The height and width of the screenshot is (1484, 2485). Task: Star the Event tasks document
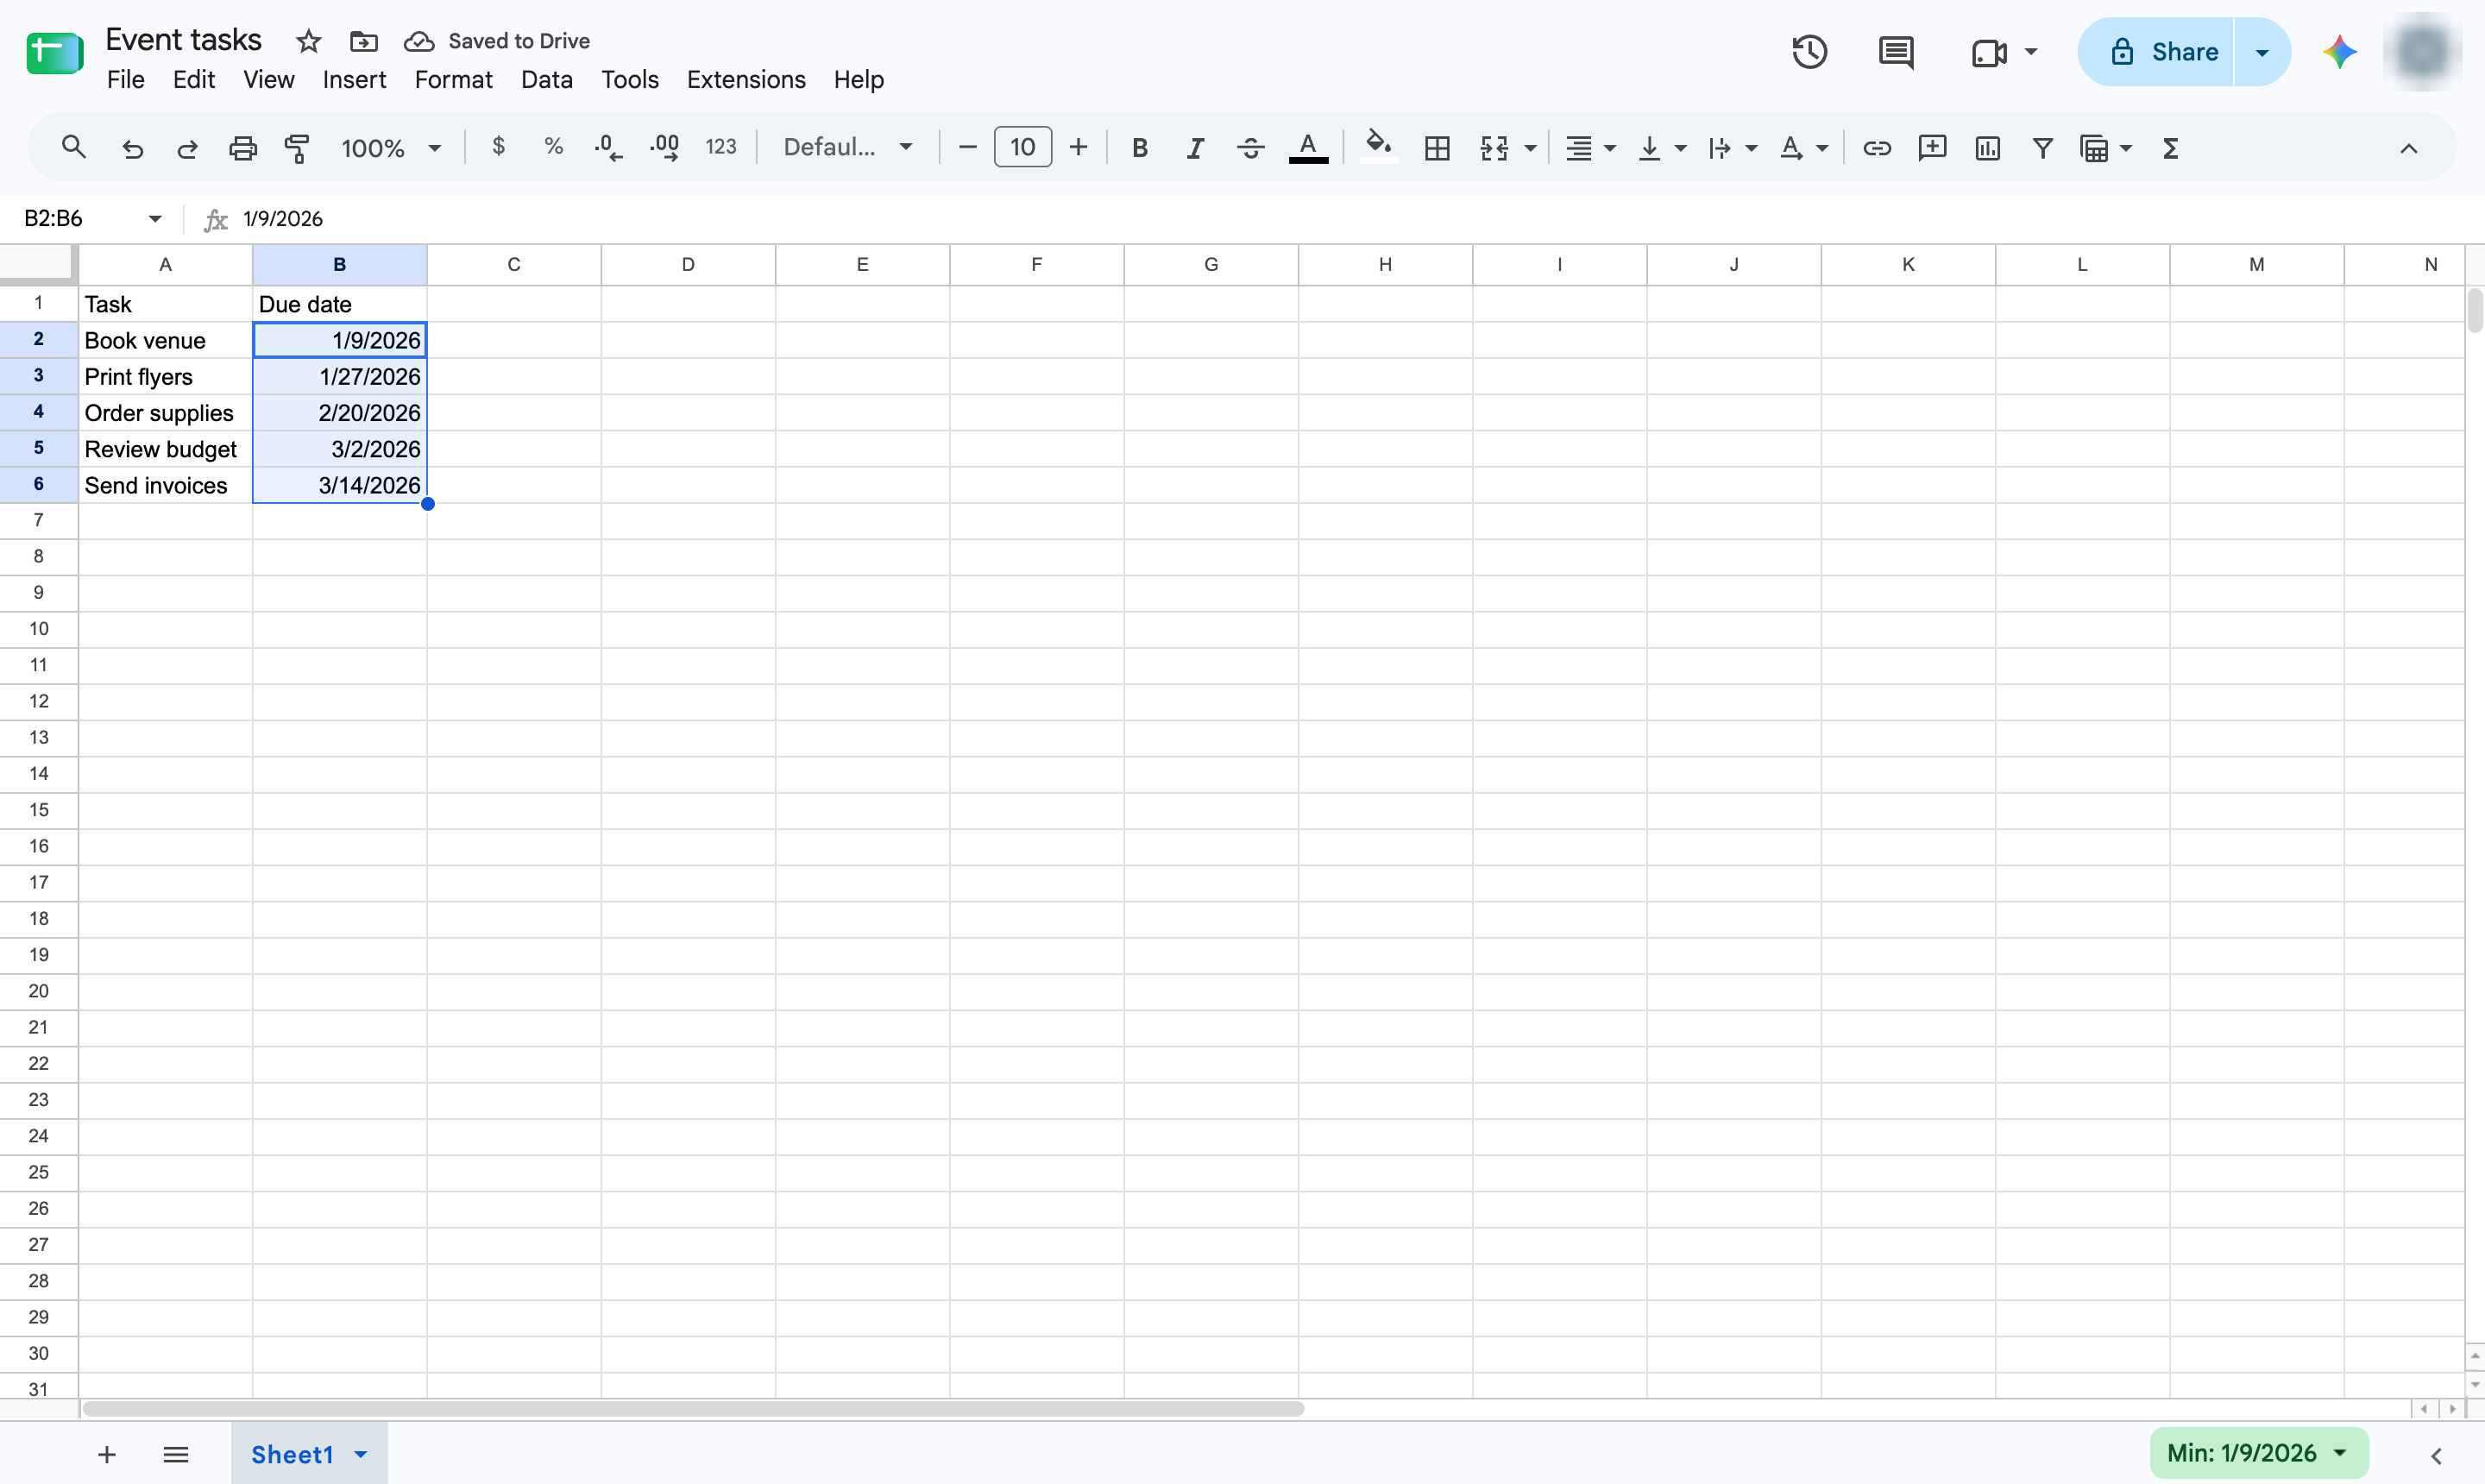(x=308, y=41)
